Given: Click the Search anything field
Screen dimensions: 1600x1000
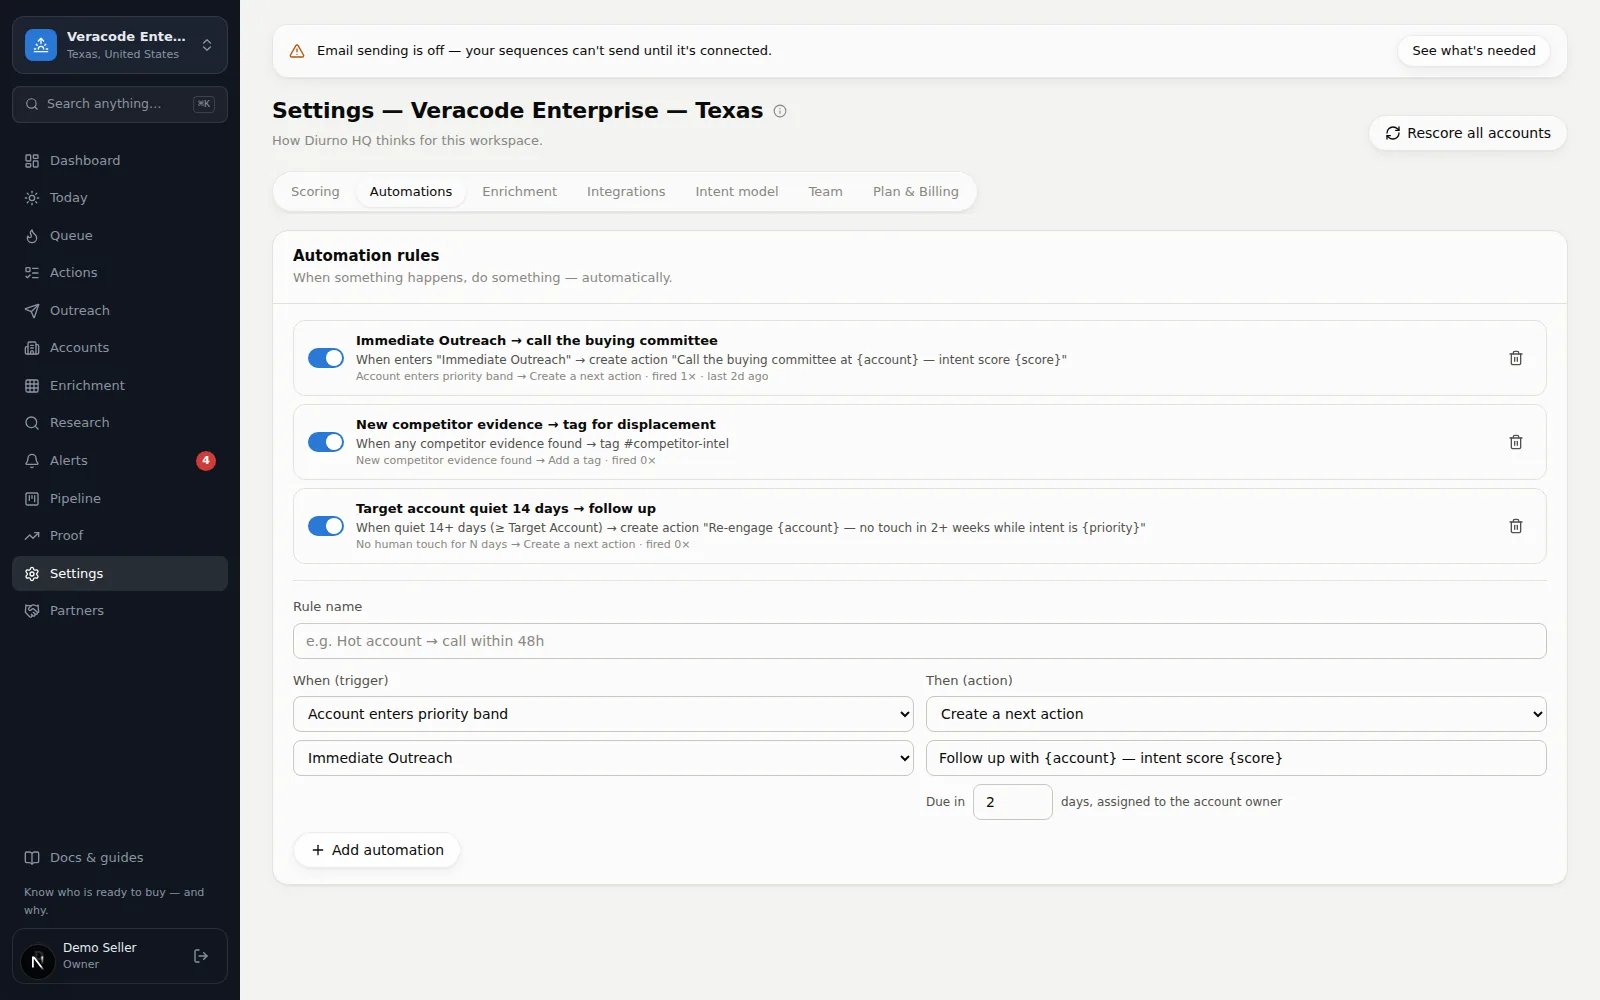Looking at the screenshot, I should click(x=120, y=104).
